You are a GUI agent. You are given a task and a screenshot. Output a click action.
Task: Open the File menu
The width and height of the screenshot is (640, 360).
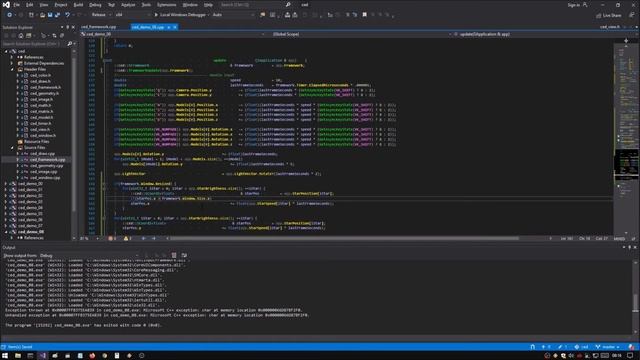click(x=16, y=5)
